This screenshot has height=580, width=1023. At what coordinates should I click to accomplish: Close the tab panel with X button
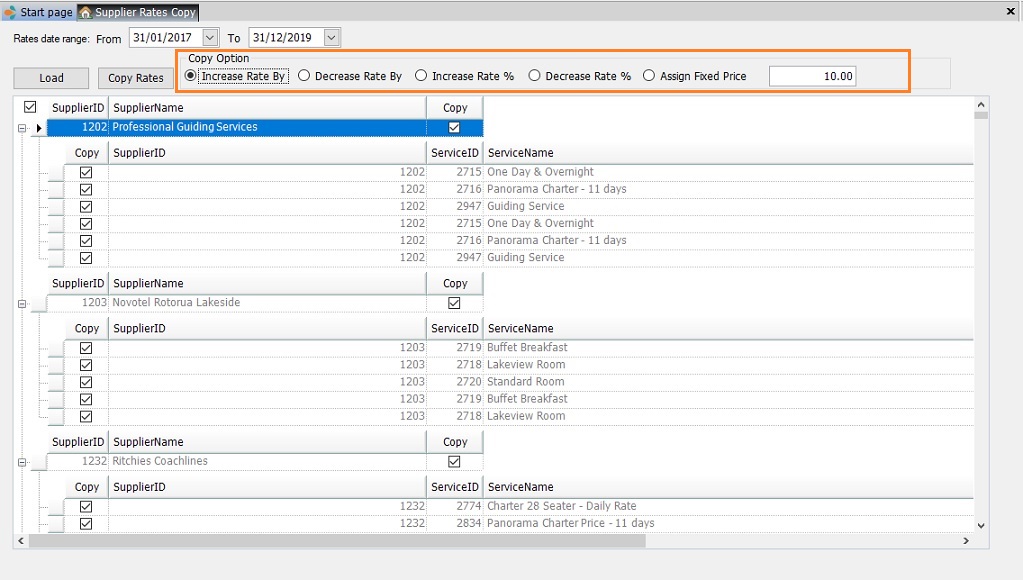1010,10
